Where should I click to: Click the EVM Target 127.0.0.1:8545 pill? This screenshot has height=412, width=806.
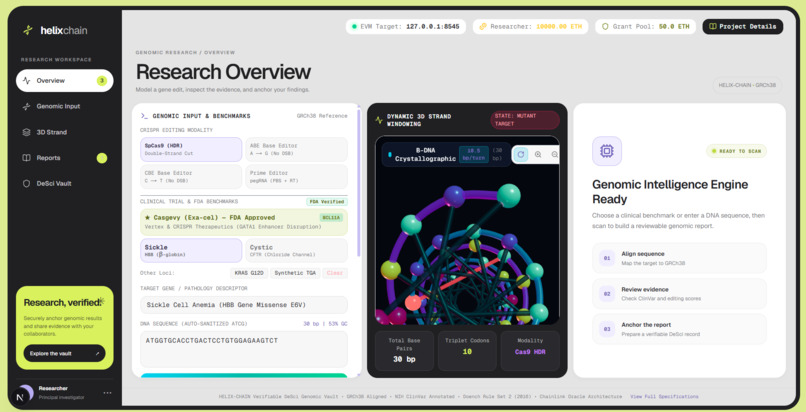pos(406,27)
